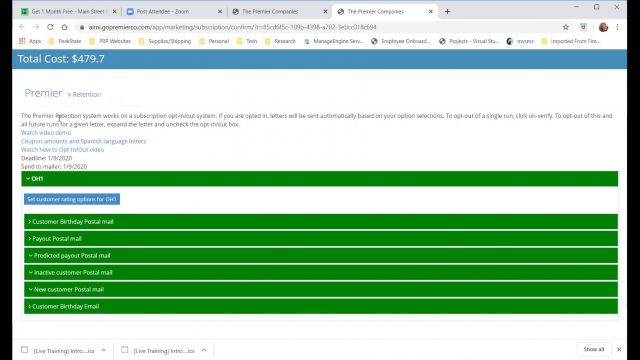This screenshot has height=360, width=640.
Task: Open the Watch video demo link
Action: coord(46,133)
